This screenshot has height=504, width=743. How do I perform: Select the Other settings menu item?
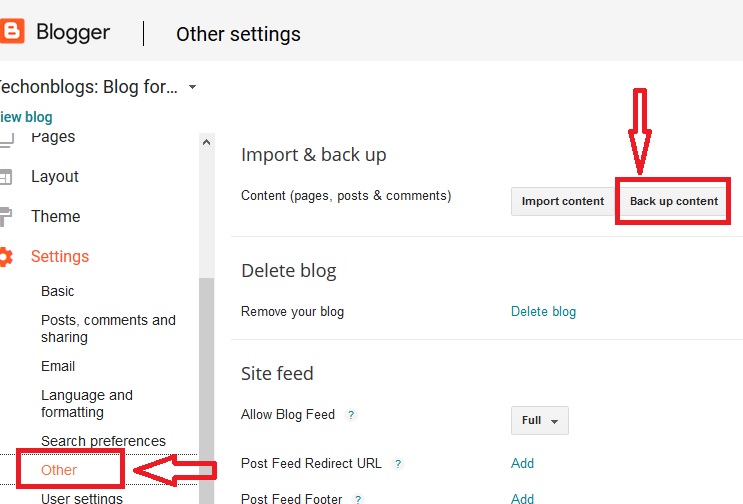[59, 469]
